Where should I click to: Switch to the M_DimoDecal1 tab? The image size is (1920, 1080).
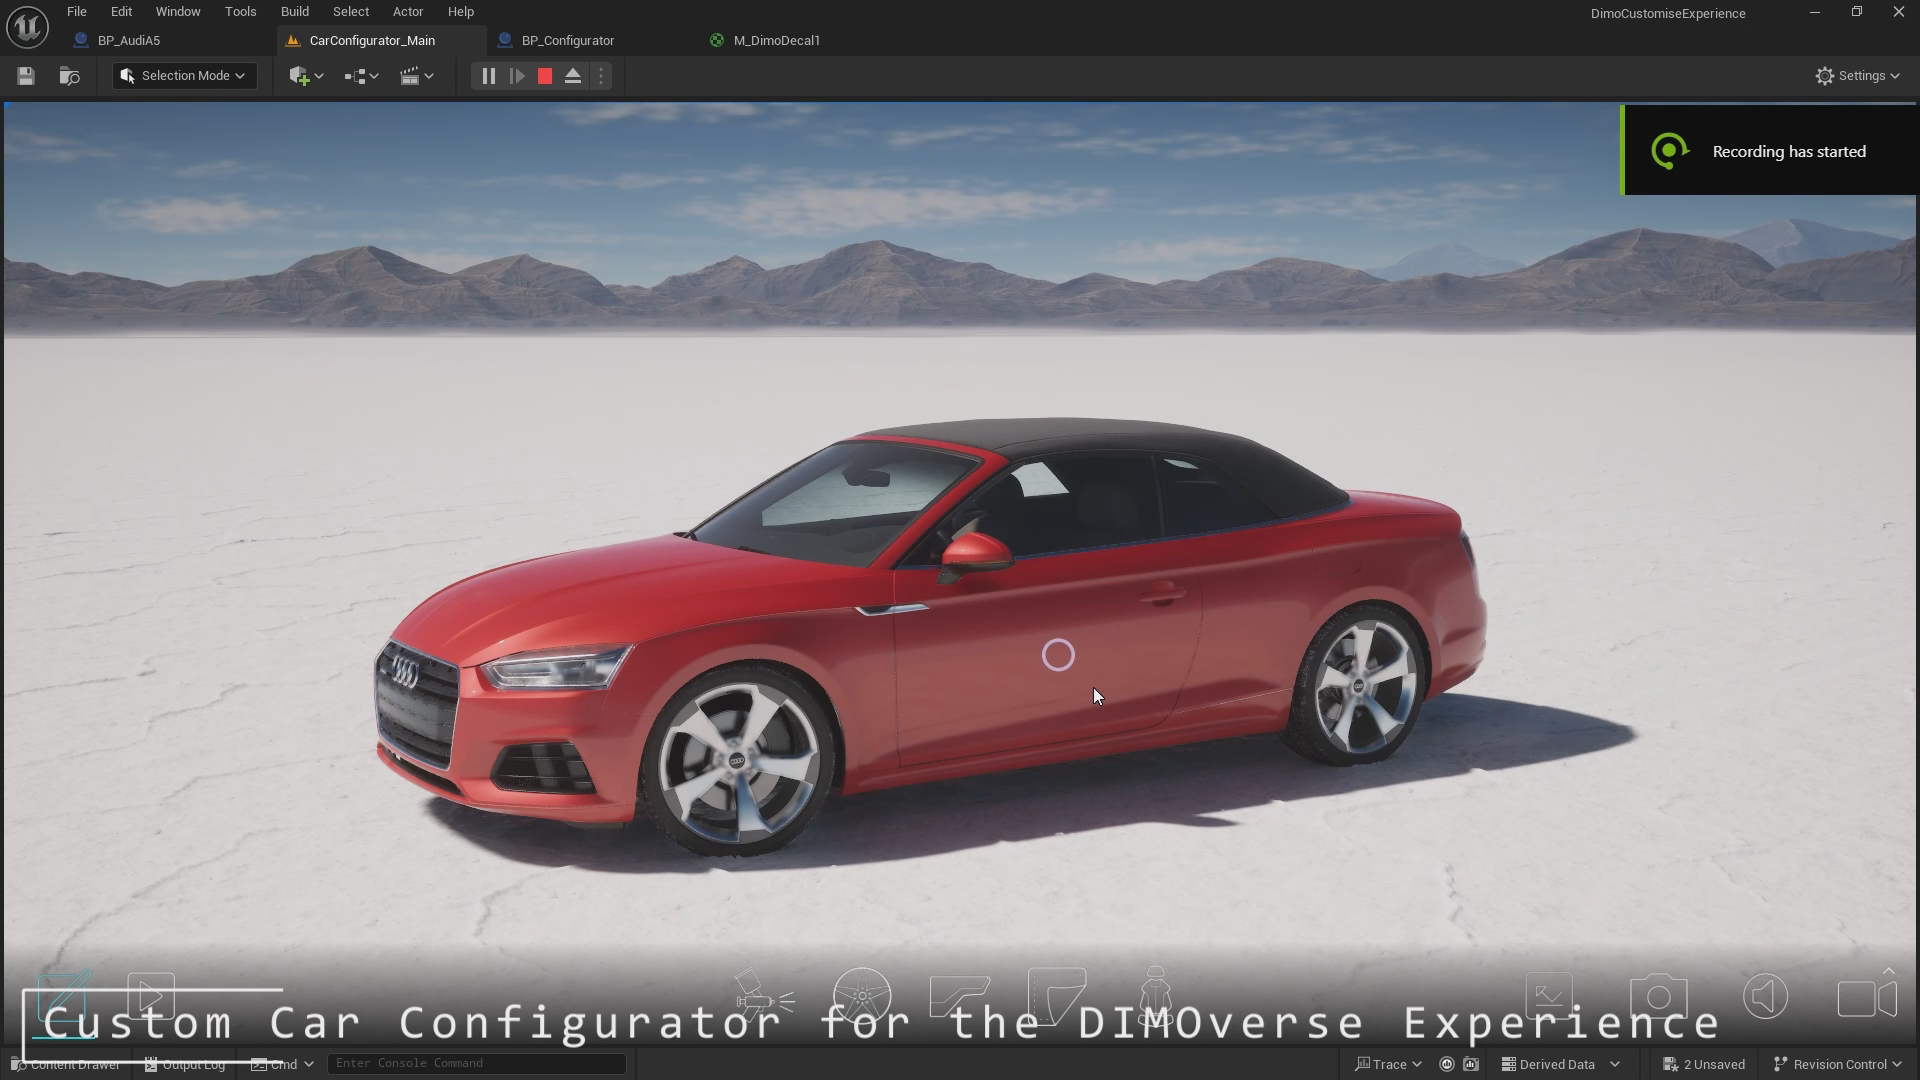[776, 41]
